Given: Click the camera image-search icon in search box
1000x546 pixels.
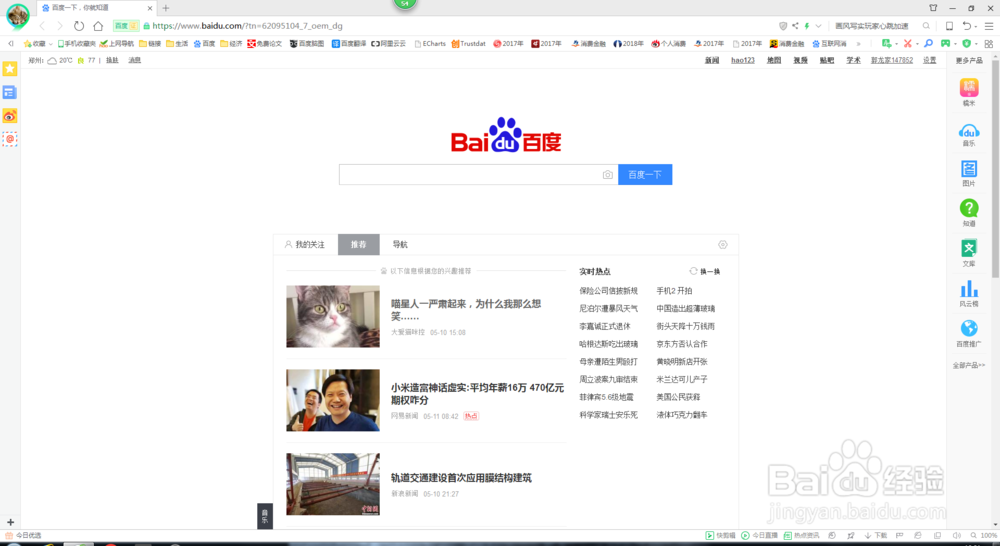Looking at the screenshot, I should [x=608, y=175].
